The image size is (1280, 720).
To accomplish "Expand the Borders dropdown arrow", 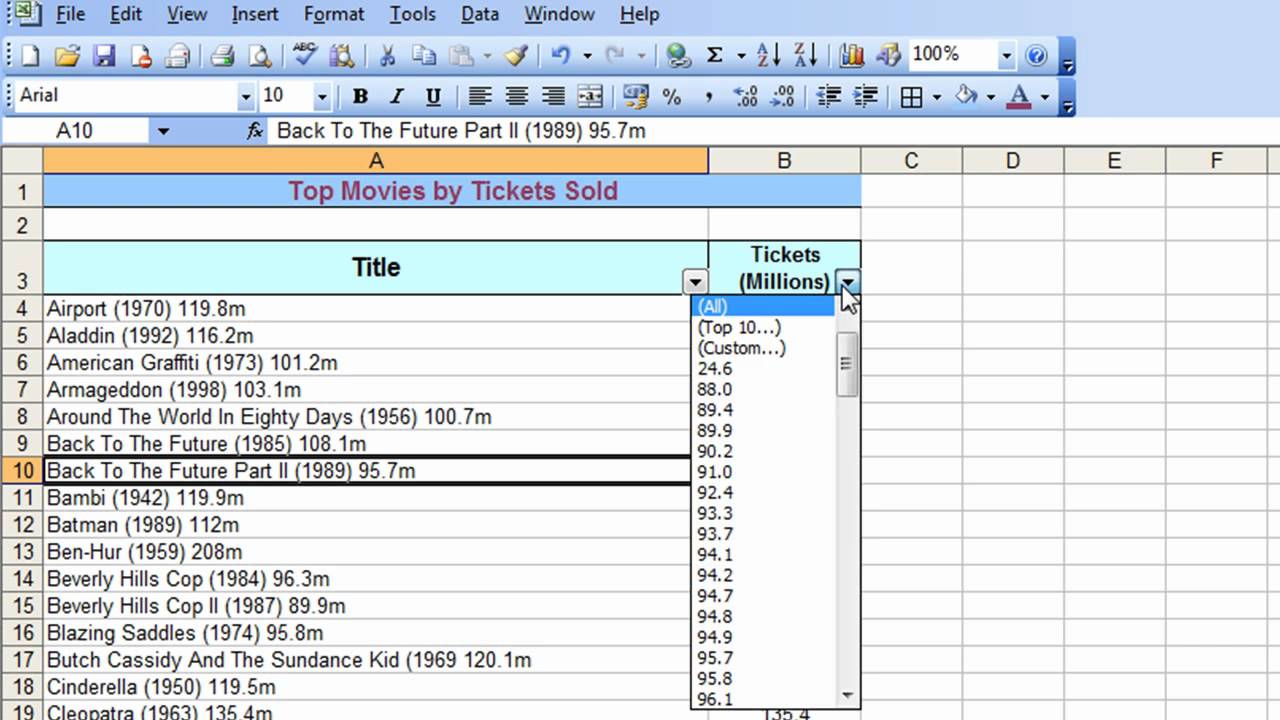I will coord(937,97).
